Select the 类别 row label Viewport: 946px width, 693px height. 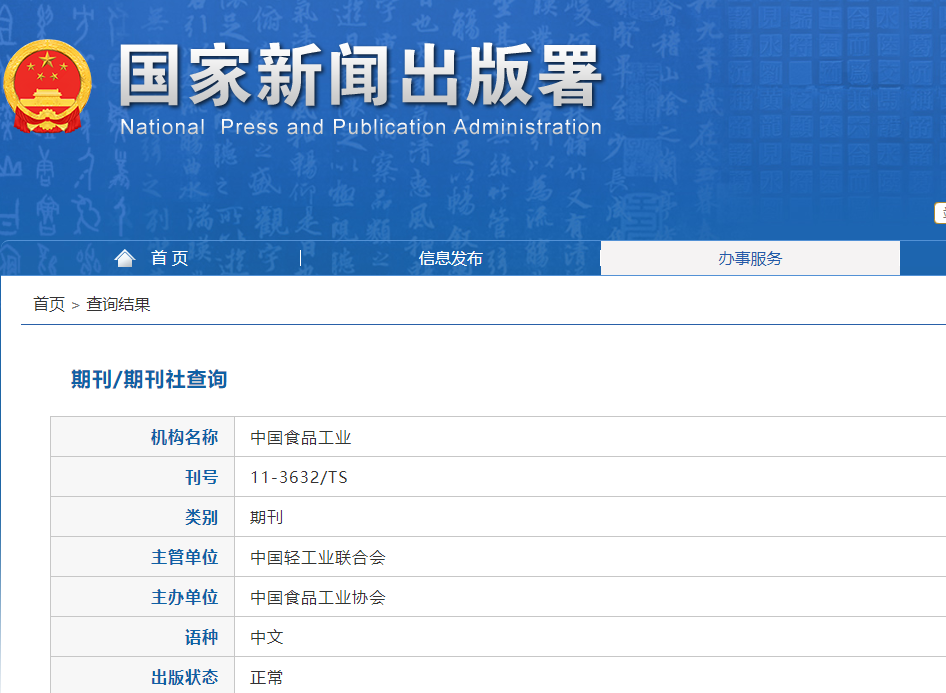click(202, 517)
